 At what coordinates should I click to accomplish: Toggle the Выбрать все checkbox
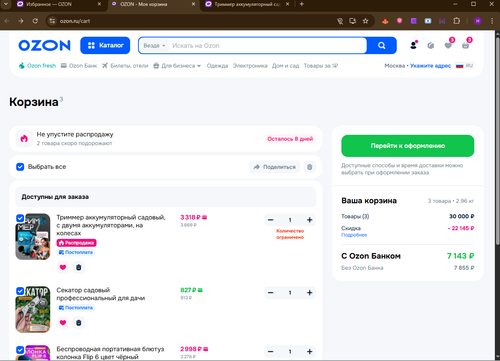(20, 167)
